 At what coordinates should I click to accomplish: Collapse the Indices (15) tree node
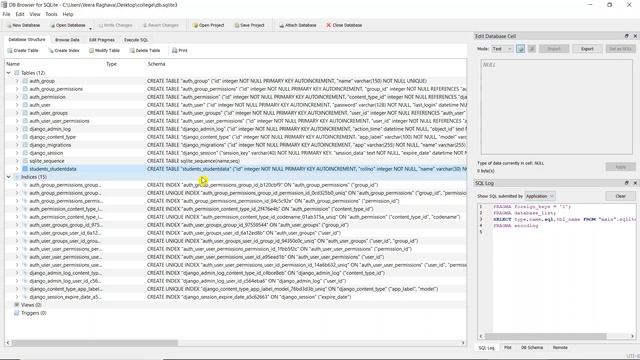click(9, 177)
